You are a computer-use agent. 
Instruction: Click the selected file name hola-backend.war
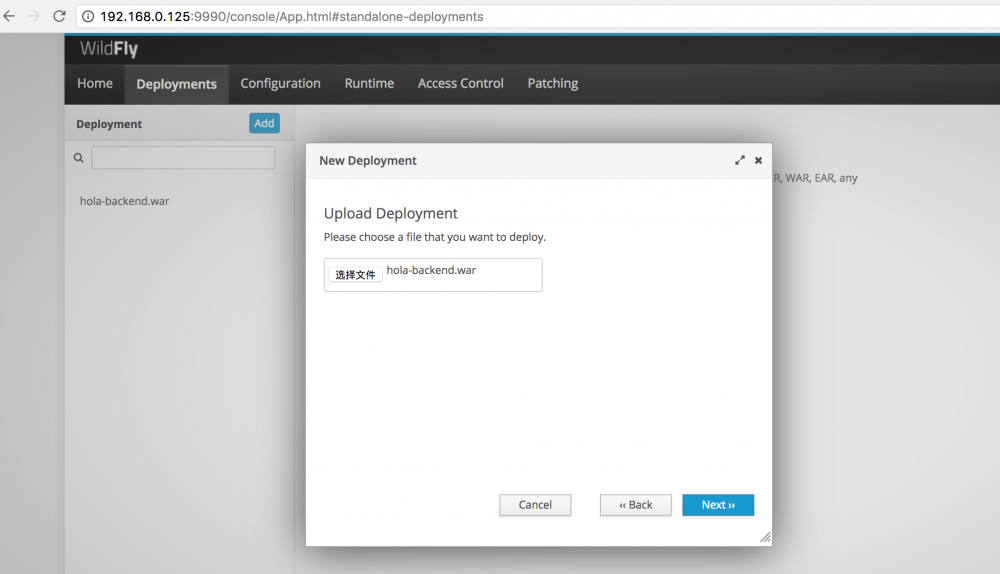(x=431, y=270)
